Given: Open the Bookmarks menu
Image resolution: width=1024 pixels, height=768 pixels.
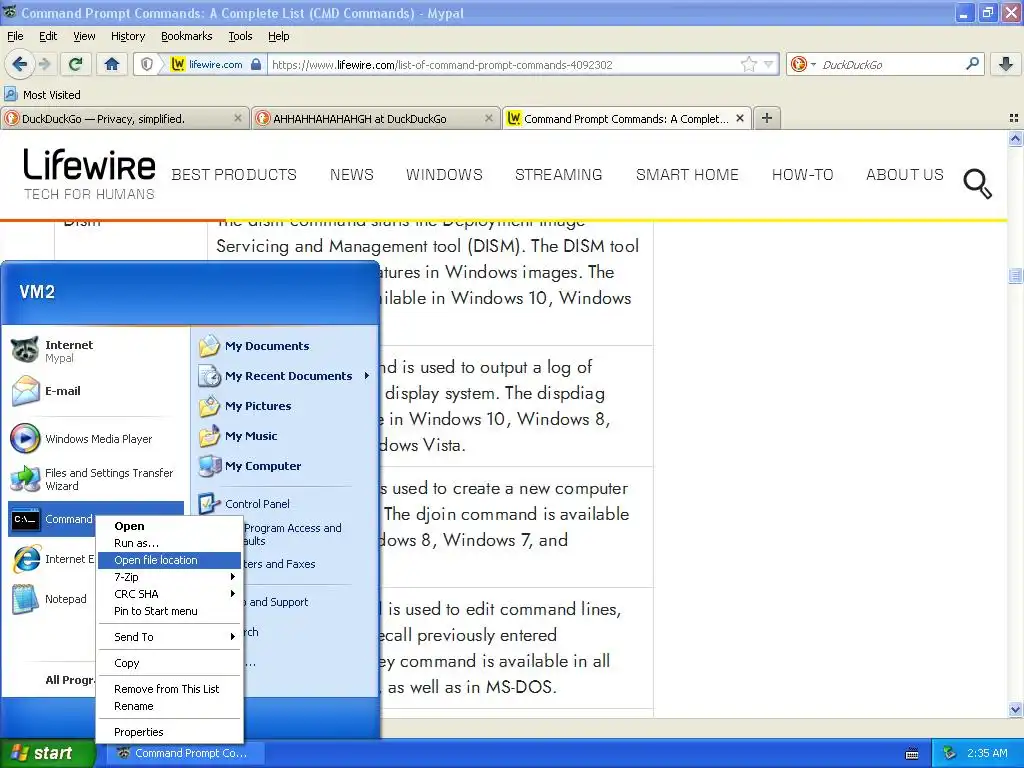Looking at the screenshot, I should 187,36.
